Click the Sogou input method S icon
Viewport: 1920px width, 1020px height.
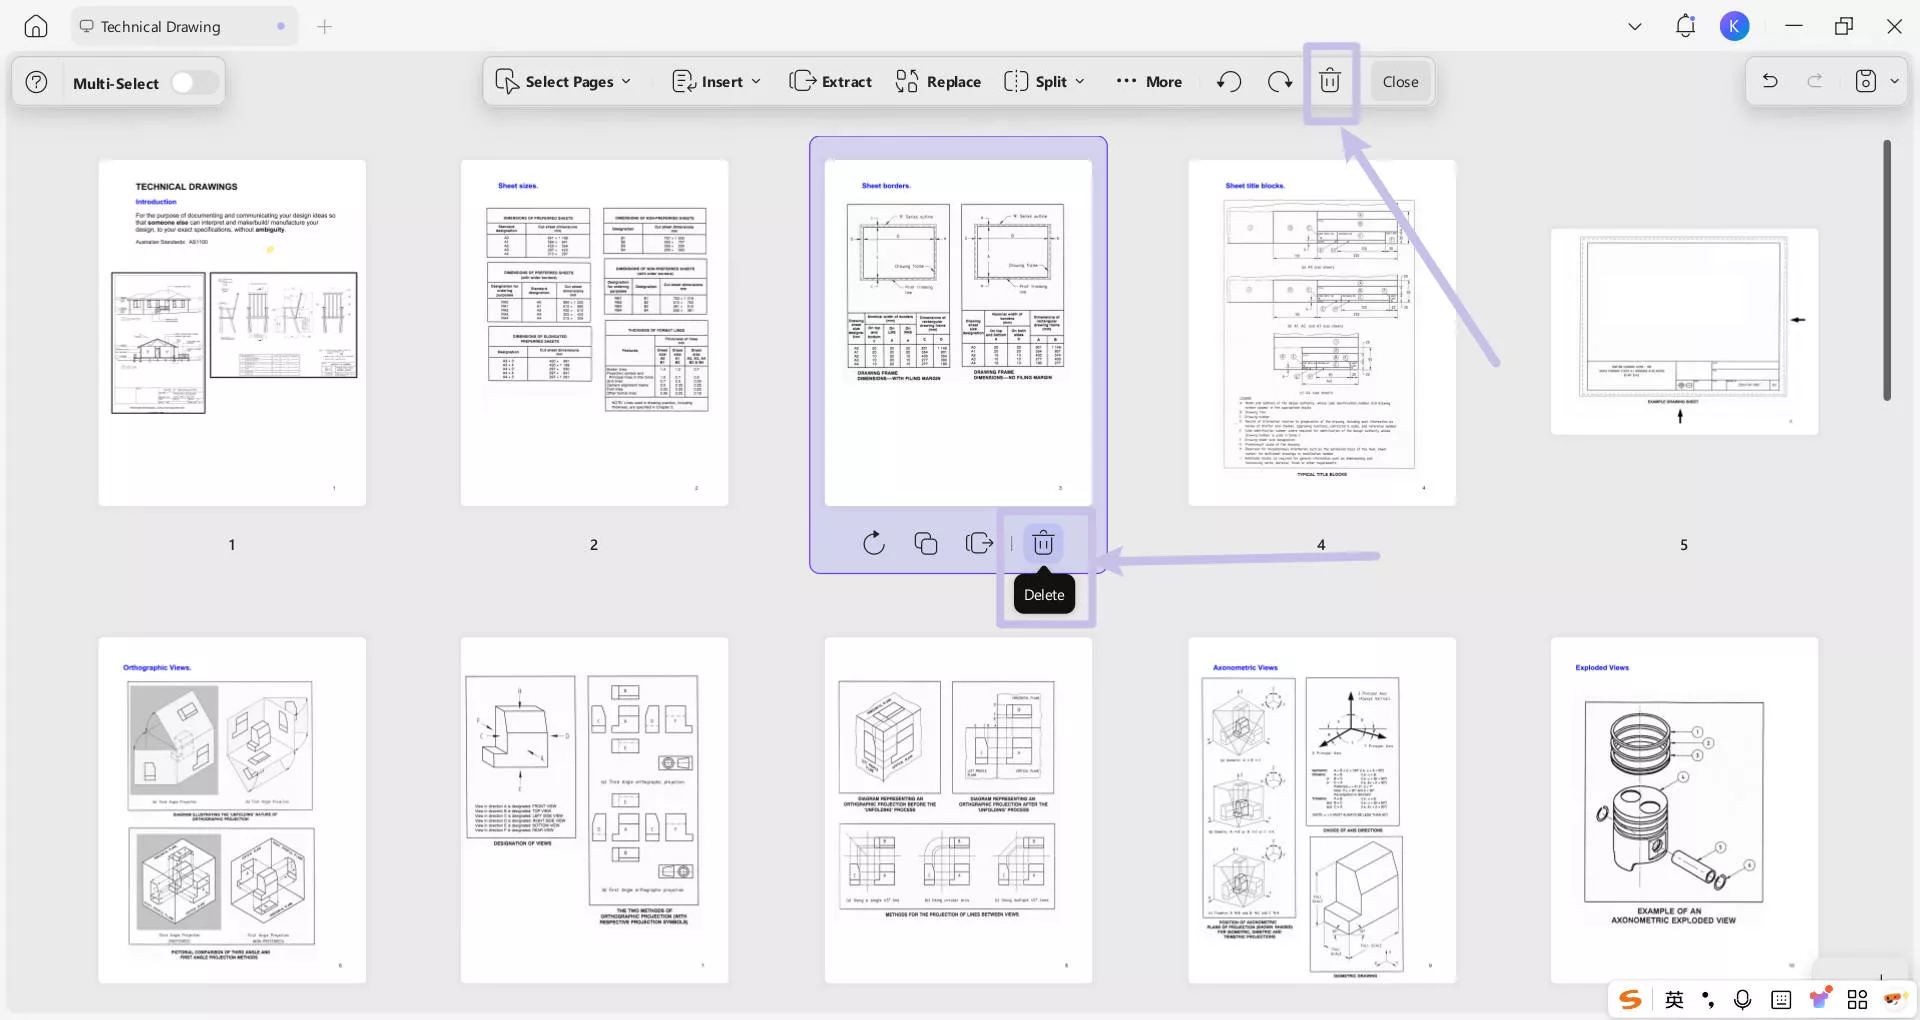pos(1630,999)
